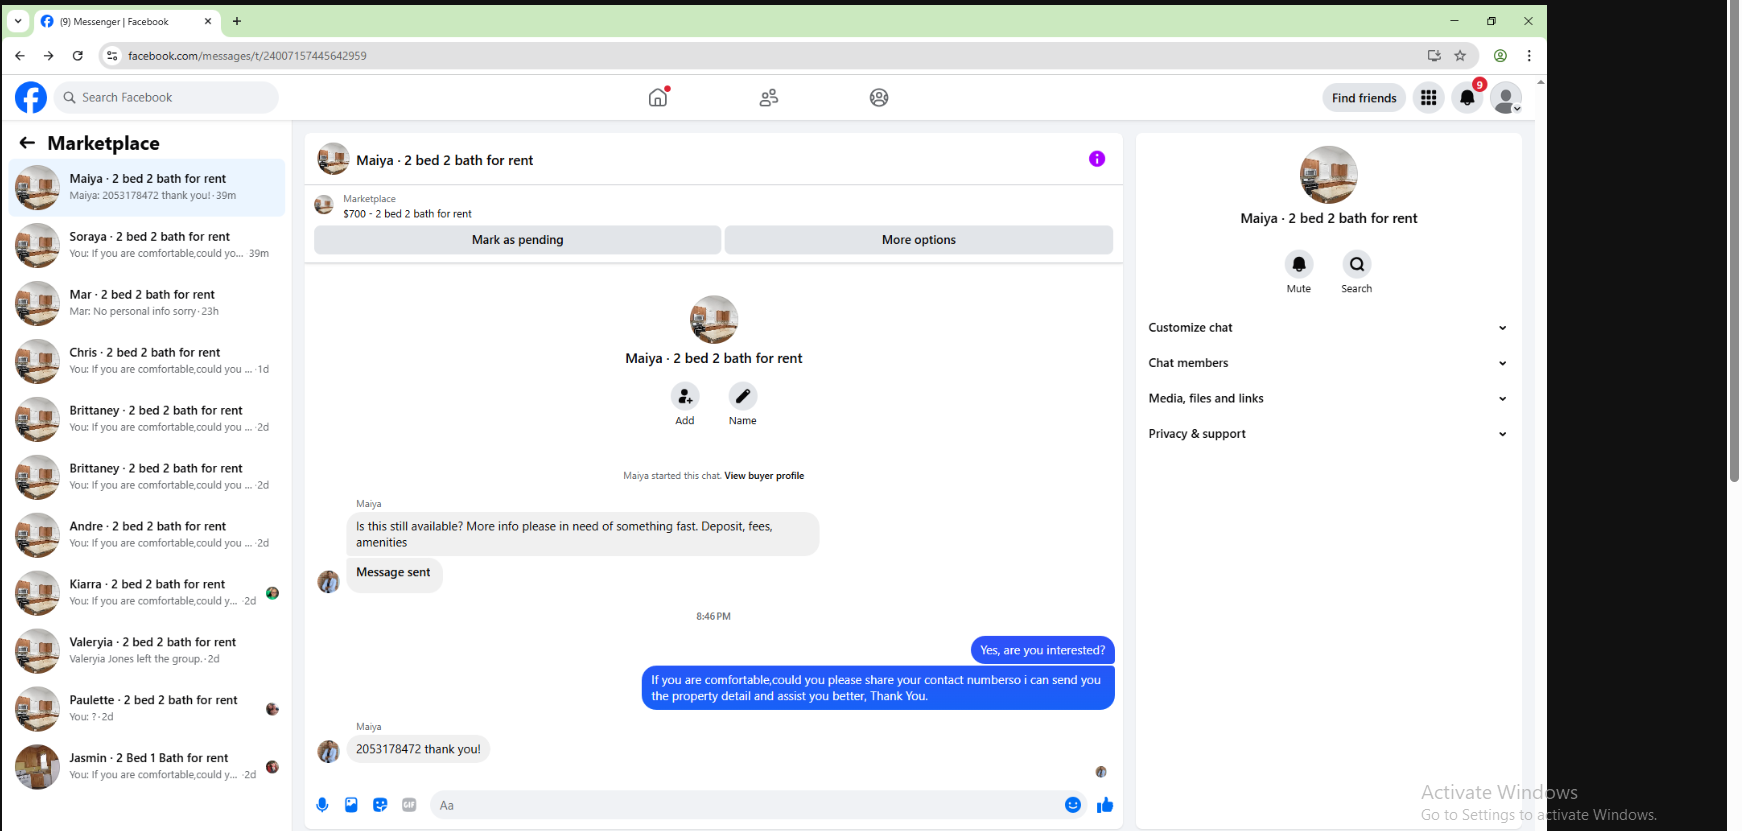Bookmark this page star icon
Viewport: 1742px width, 831px height.
[x=1460, y=56]
